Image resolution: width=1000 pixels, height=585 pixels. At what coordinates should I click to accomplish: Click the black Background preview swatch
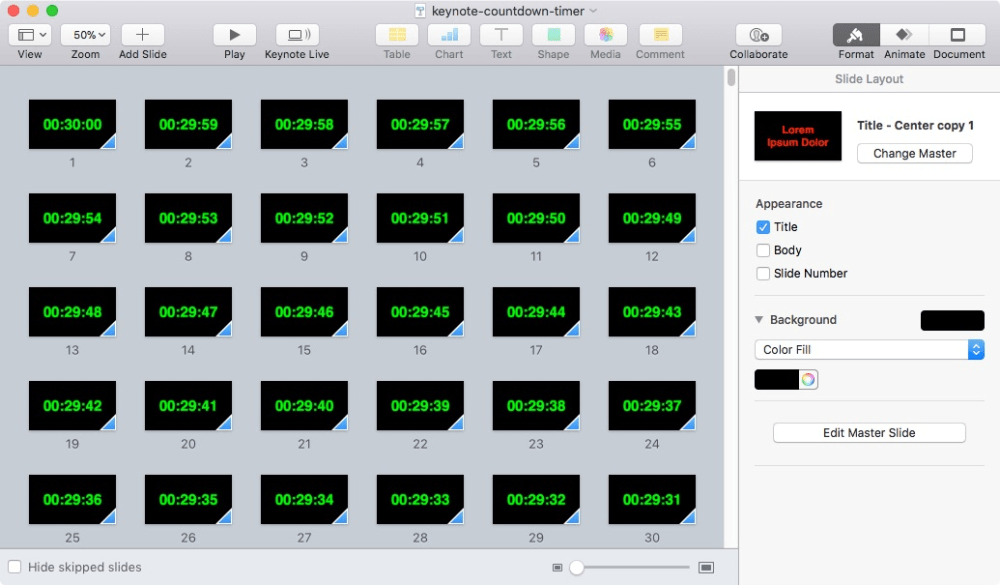tap(952, 320)
